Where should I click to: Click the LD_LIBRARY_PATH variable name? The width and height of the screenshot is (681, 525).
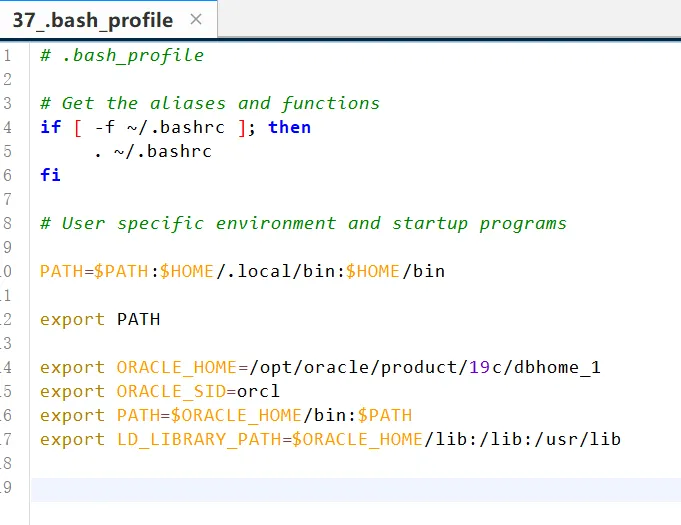199,439
